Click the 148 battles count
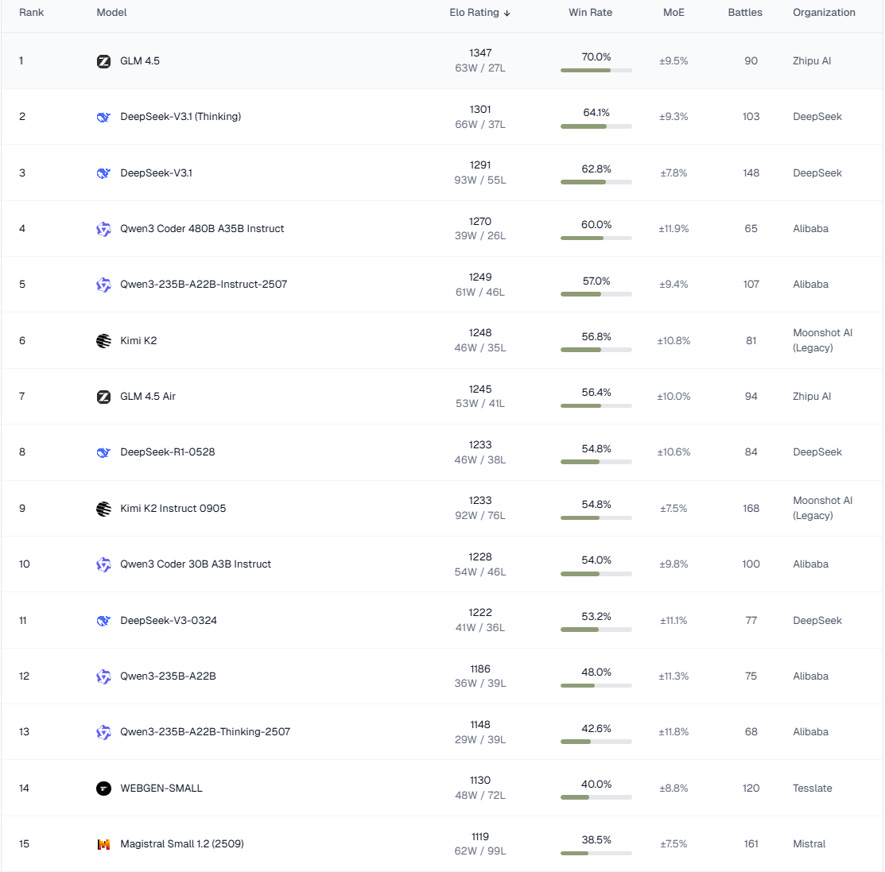885x872 pixels. [751, 173]
